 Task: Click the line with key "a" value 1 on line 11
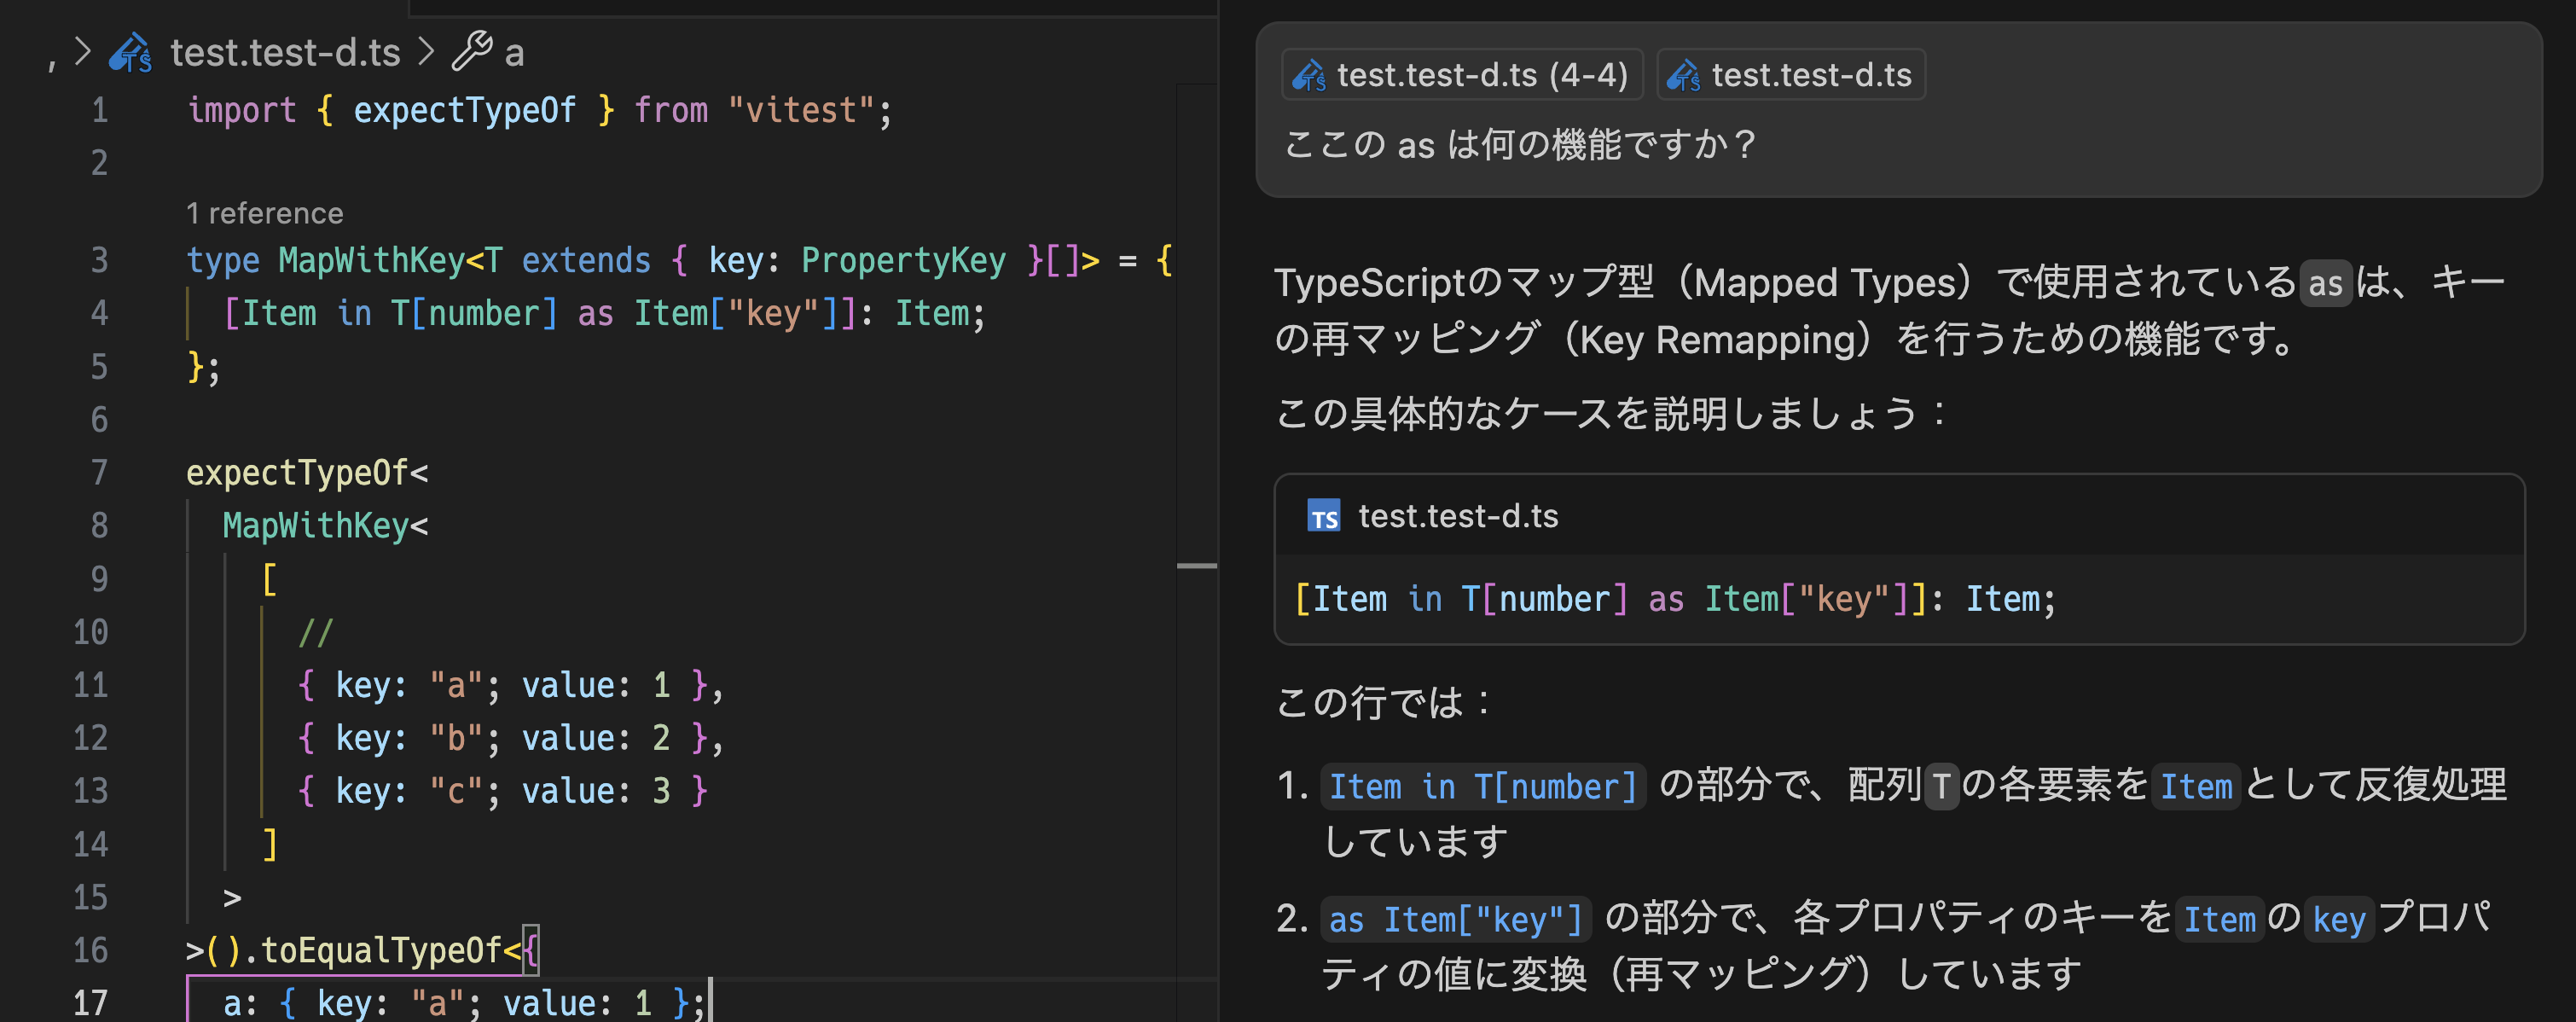[511, 685]
